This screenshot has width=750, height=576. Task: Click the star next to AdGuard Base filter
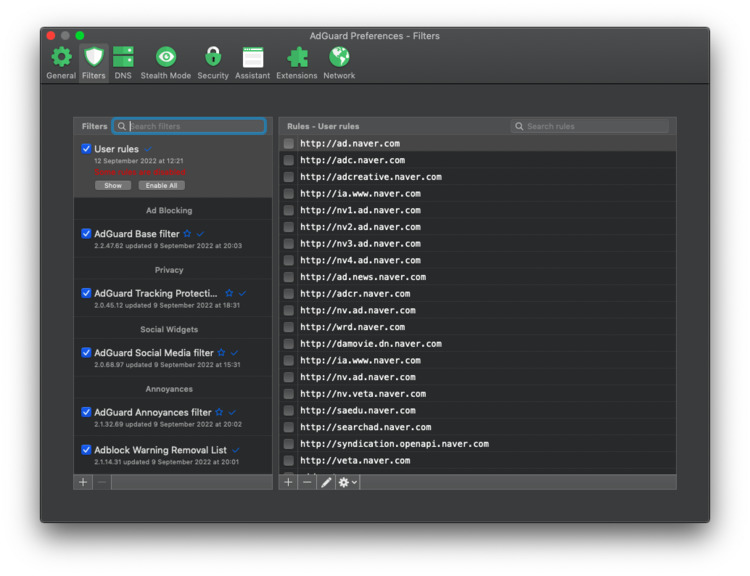[187, 233]
